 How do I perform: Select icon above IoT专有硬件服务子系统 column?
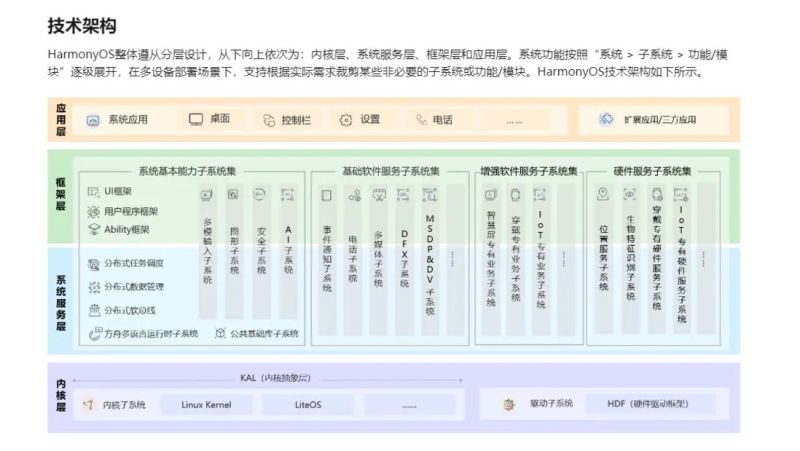coord(681,194)
